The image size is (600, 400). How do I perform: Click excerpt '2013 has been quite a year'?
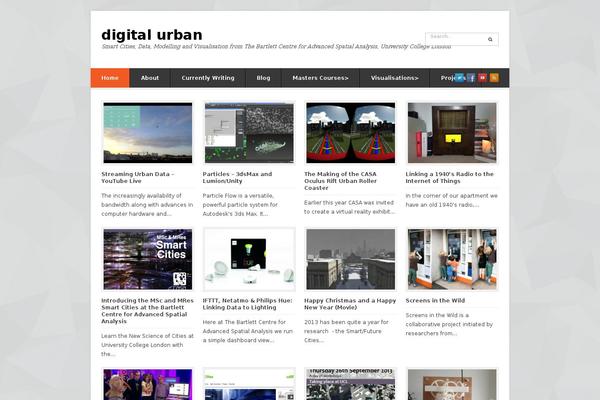(346, 331)
